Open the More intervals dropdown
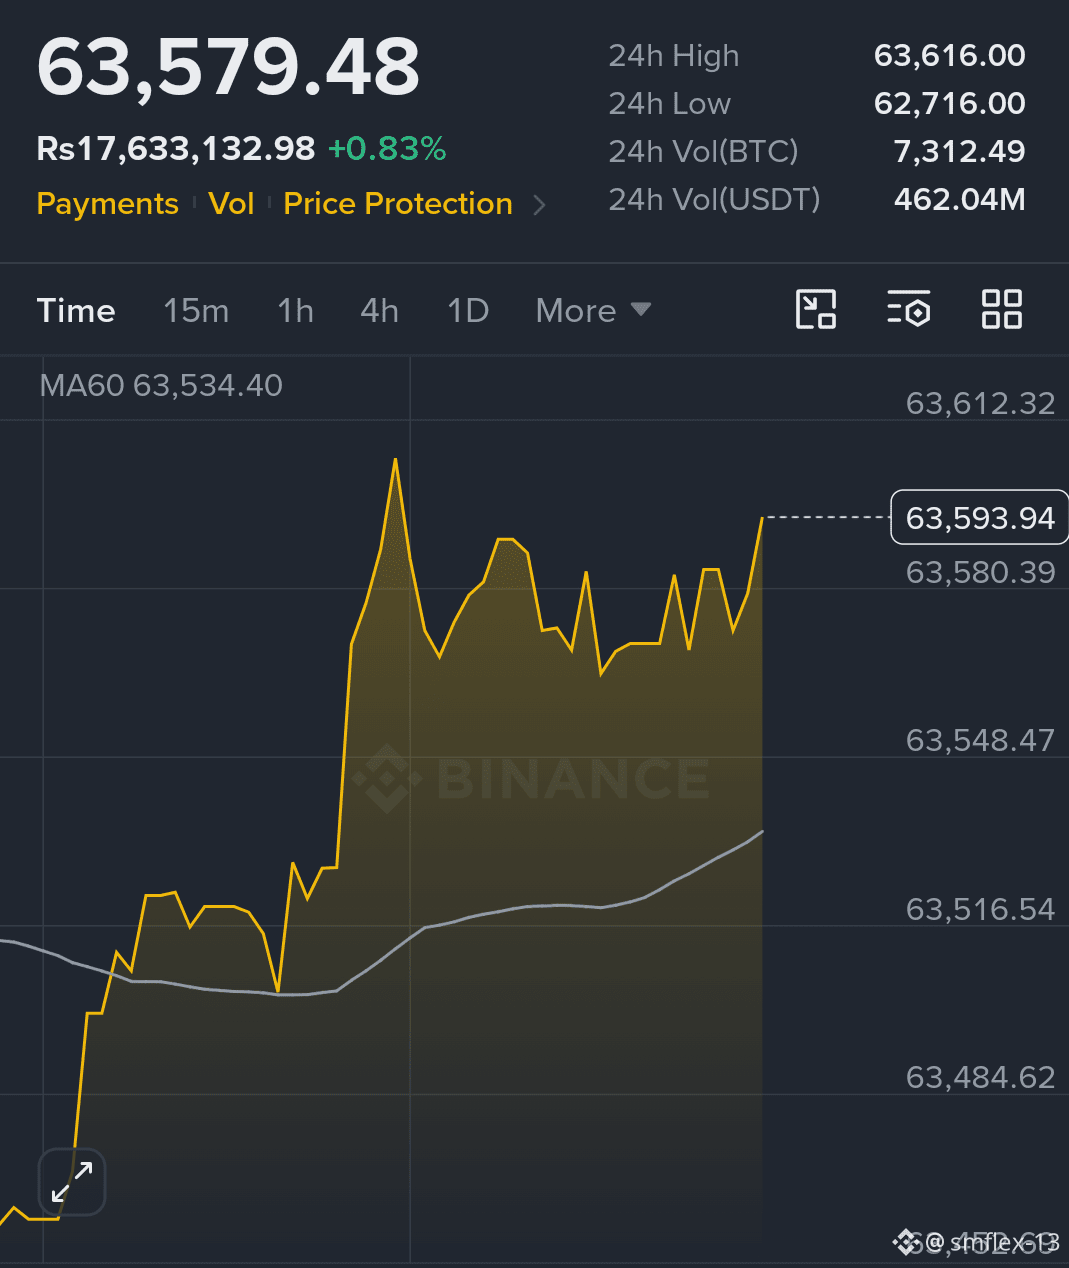The image size is (1069, 1268). tap(594, 310)
